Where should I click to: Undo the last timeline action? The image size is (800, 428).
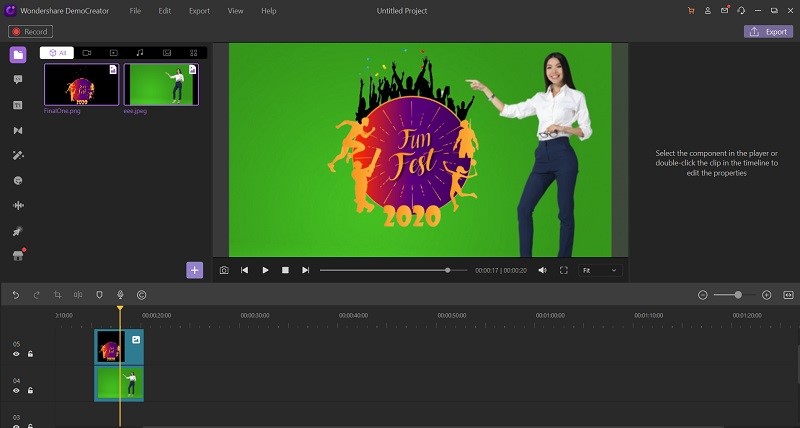point(16,295)
